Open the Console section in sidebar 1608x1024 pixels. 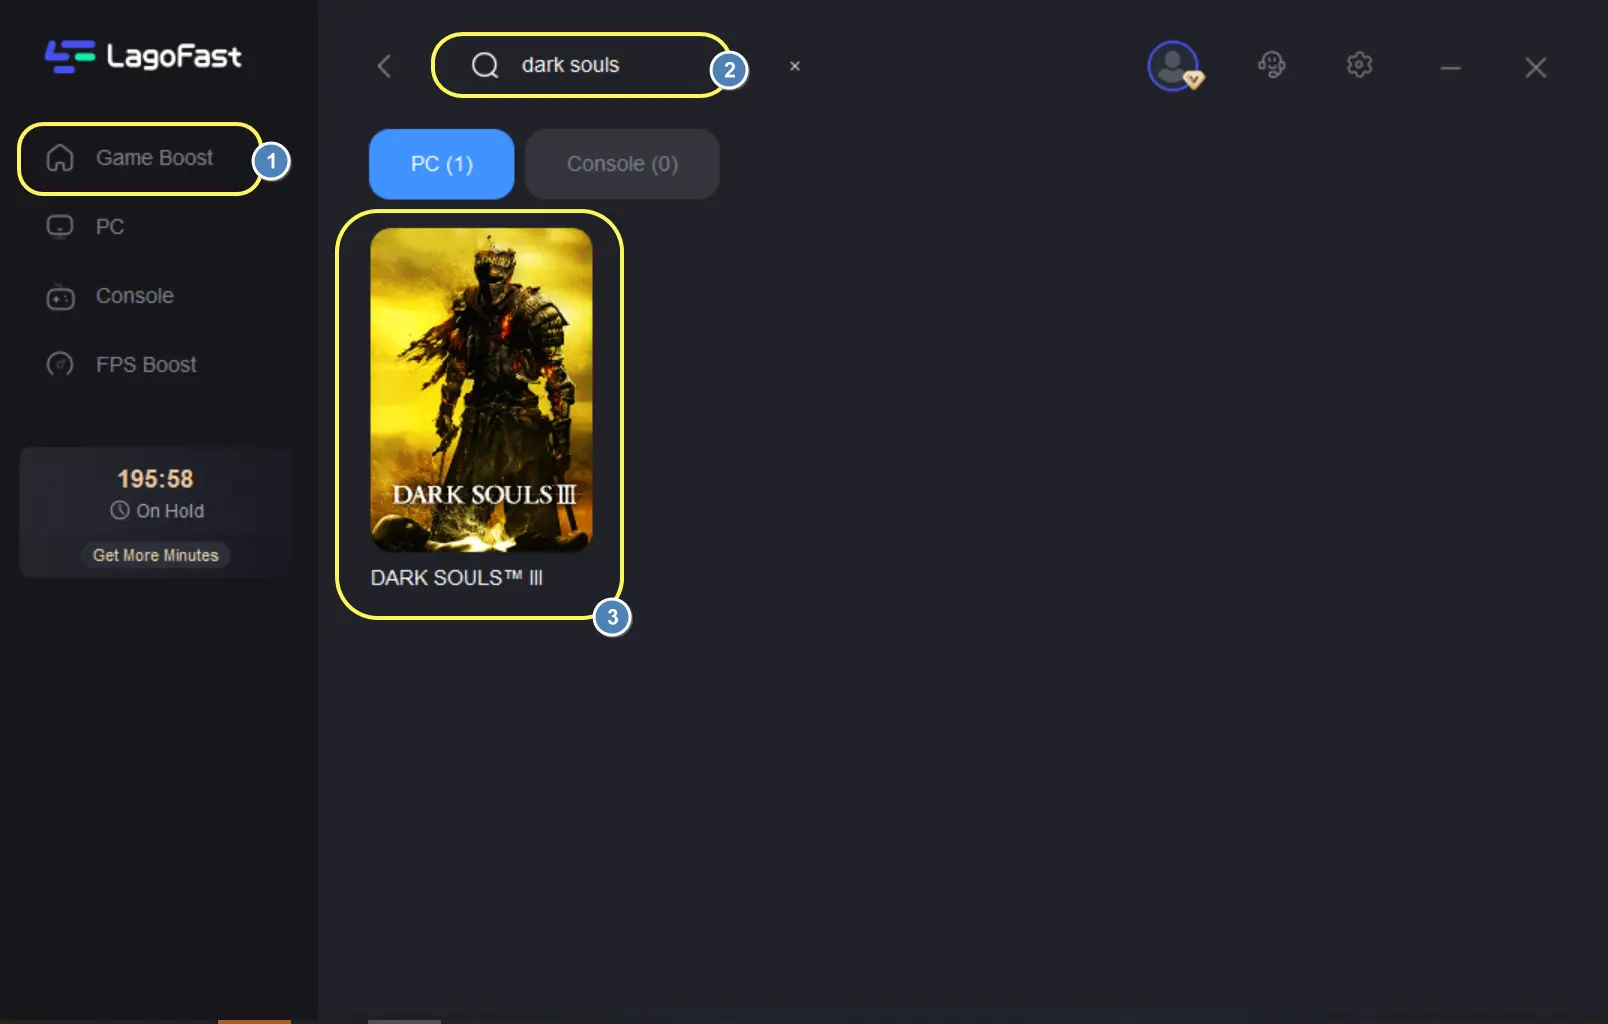(x=134, y=296)
